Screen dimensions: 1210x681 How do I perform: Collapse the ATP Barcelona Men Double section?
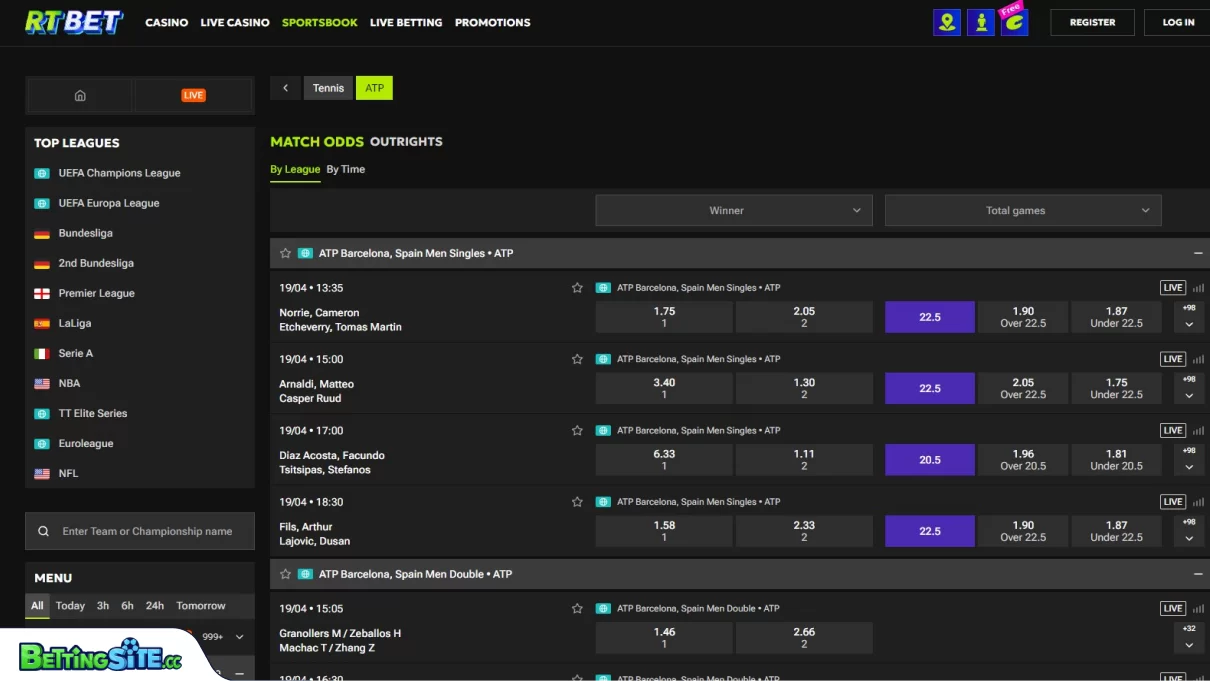(x=1197, y=575)
